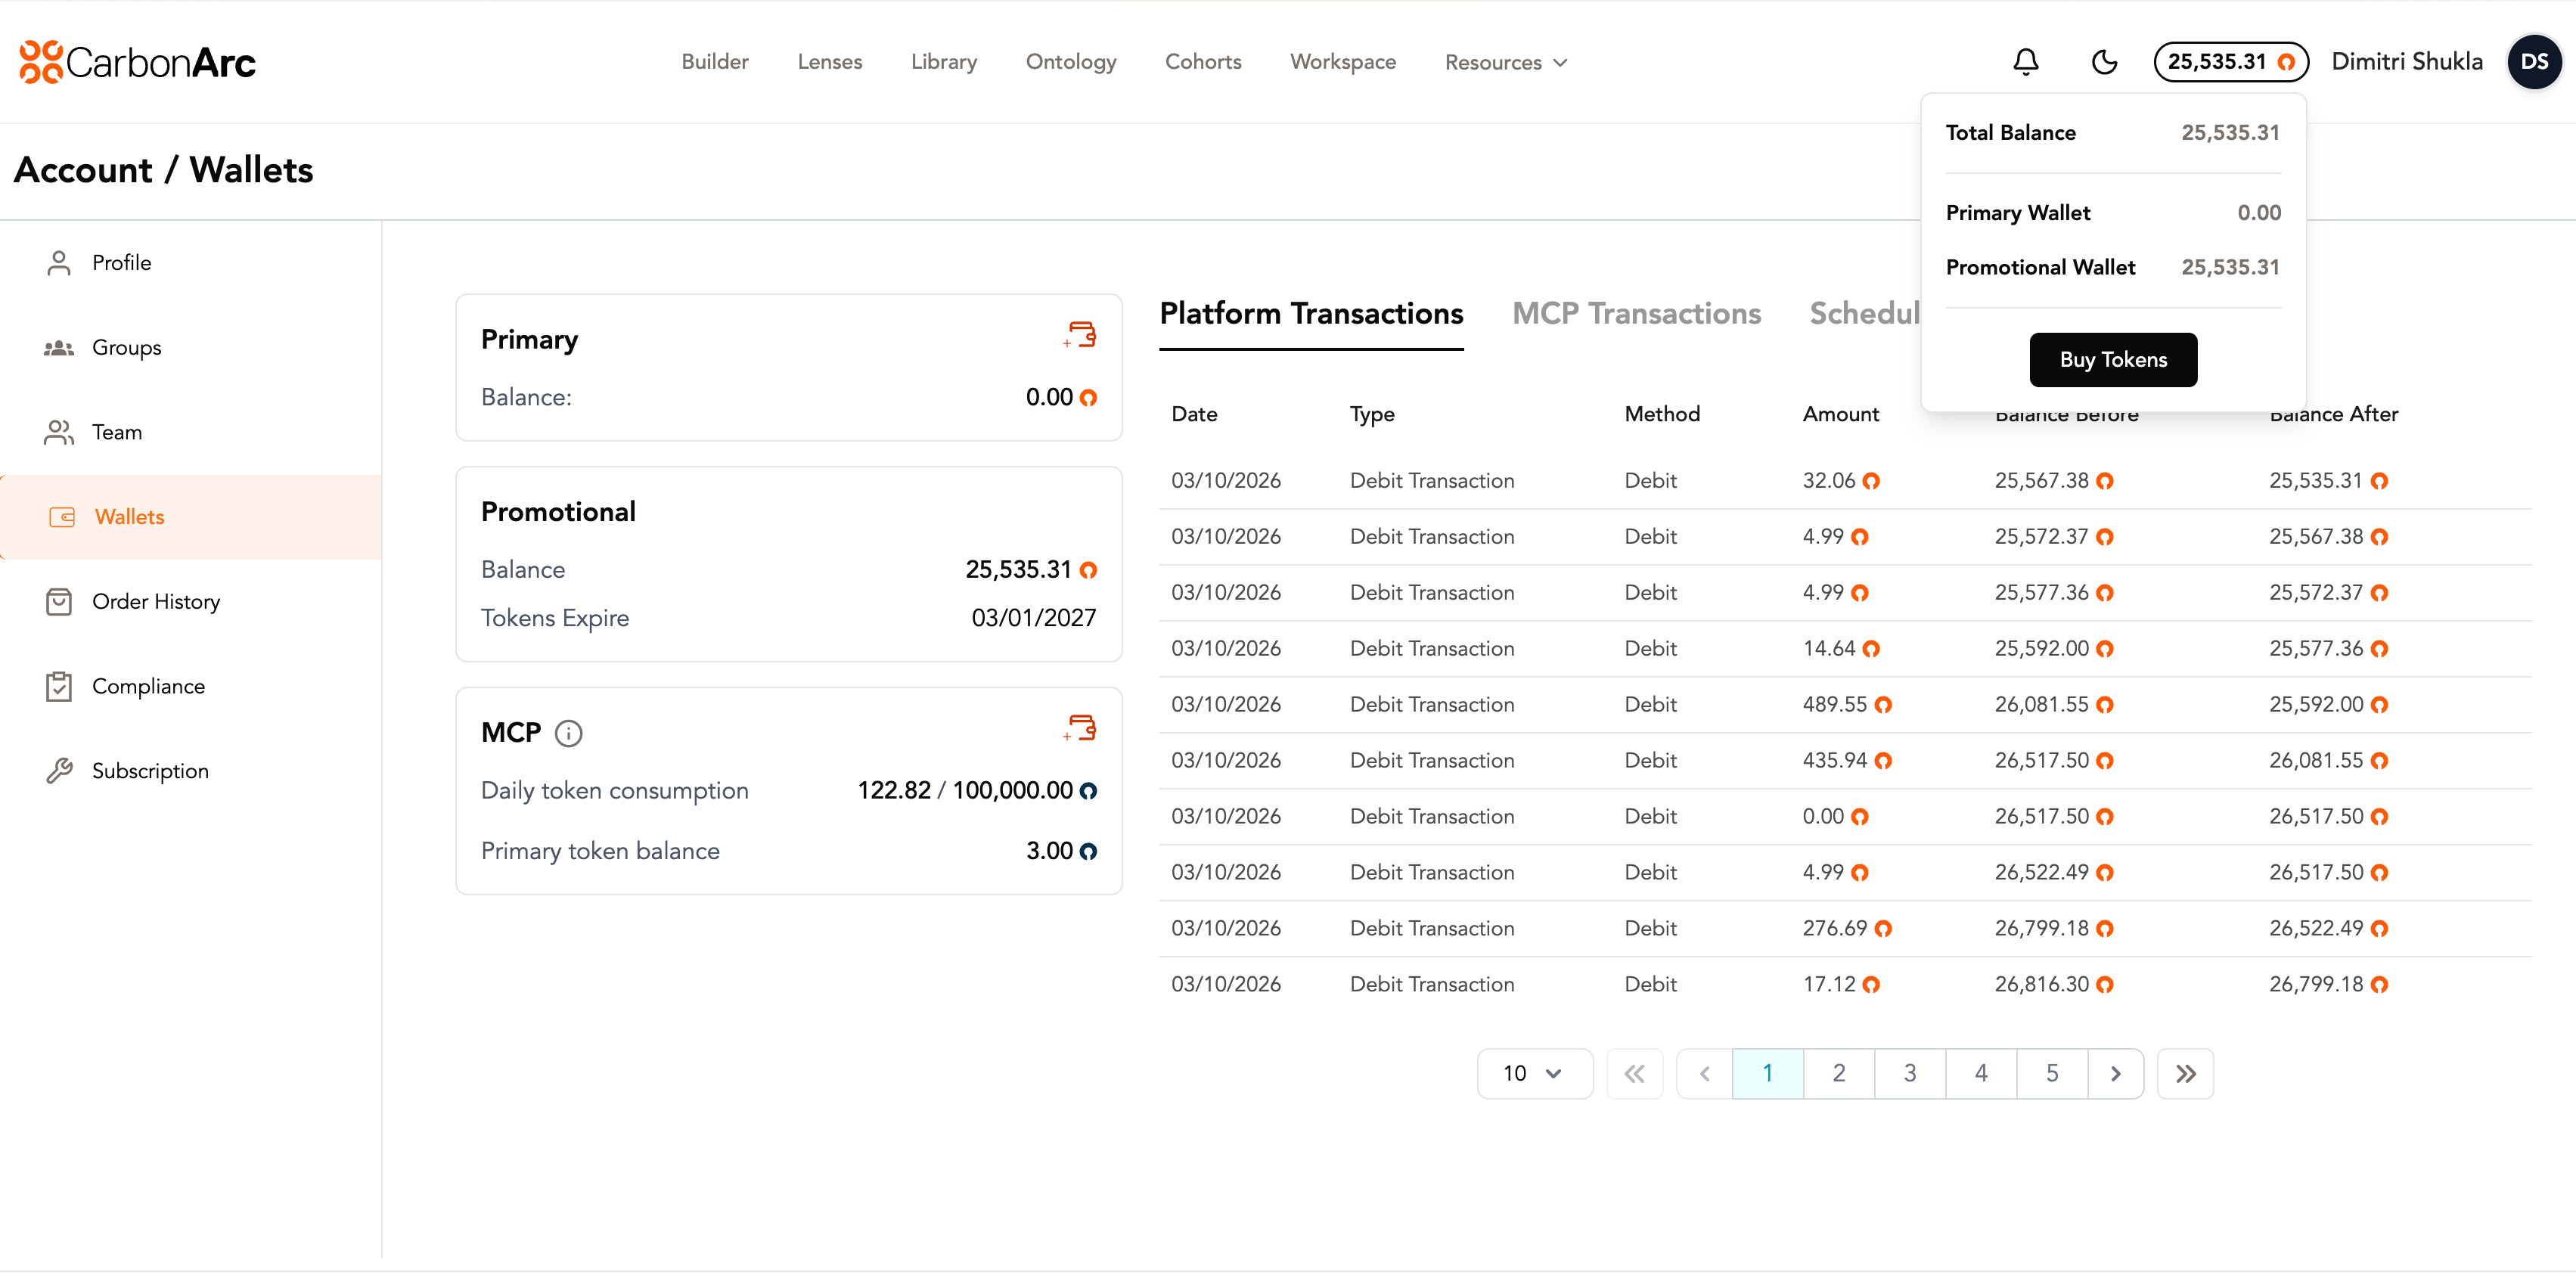Go to transactions page 3
This screenshot has width=2576, height=1275.
pos(1909,1073)
